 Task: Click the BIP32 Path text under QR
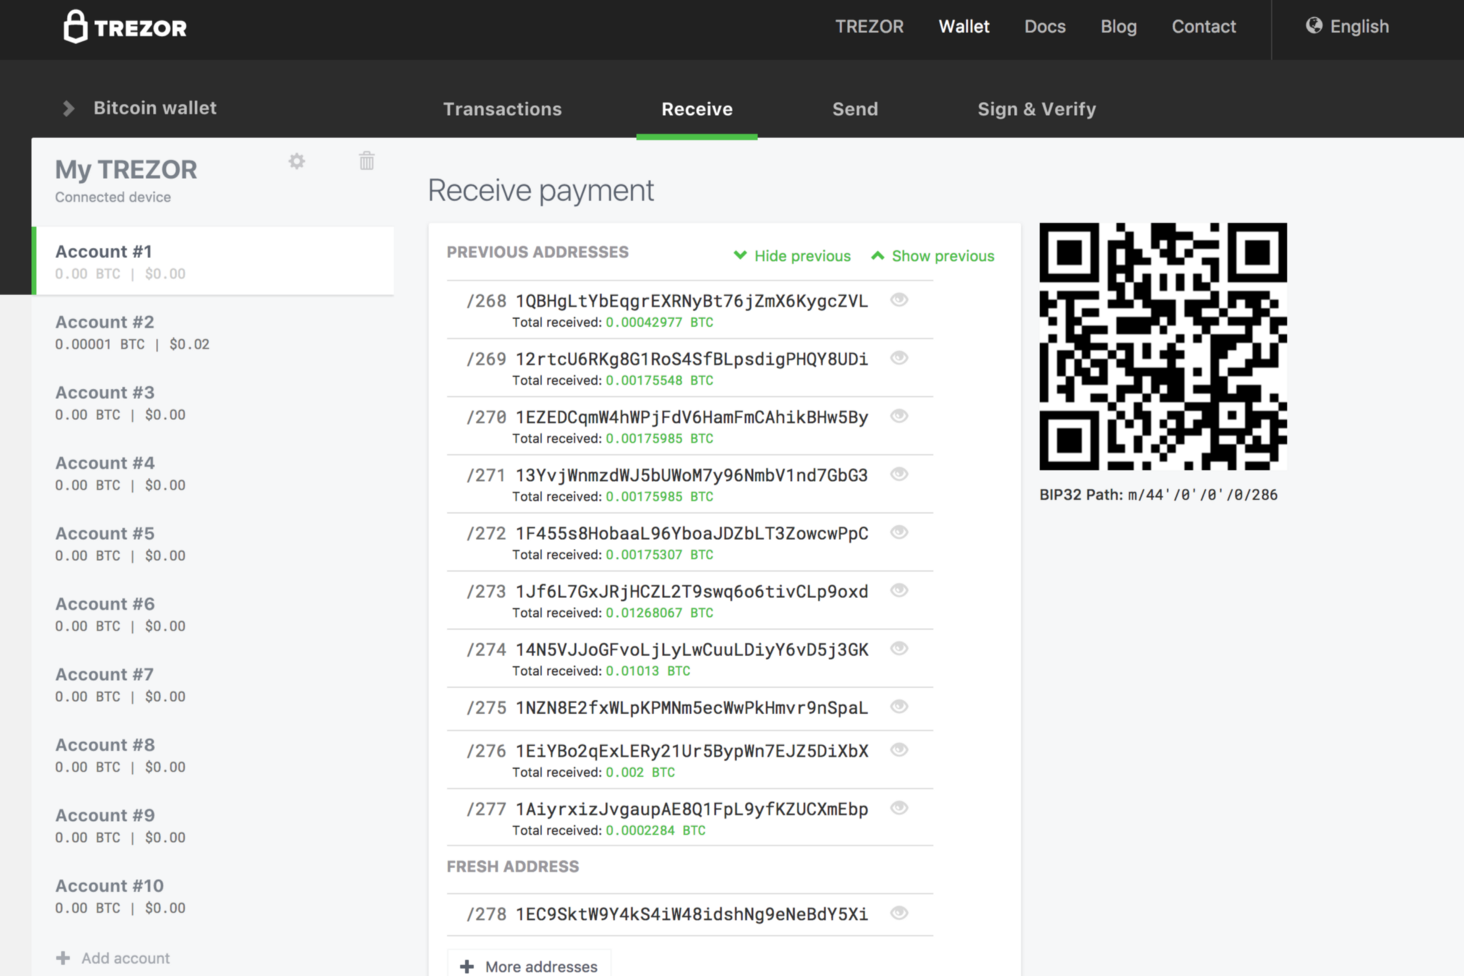coord(1158,495)
